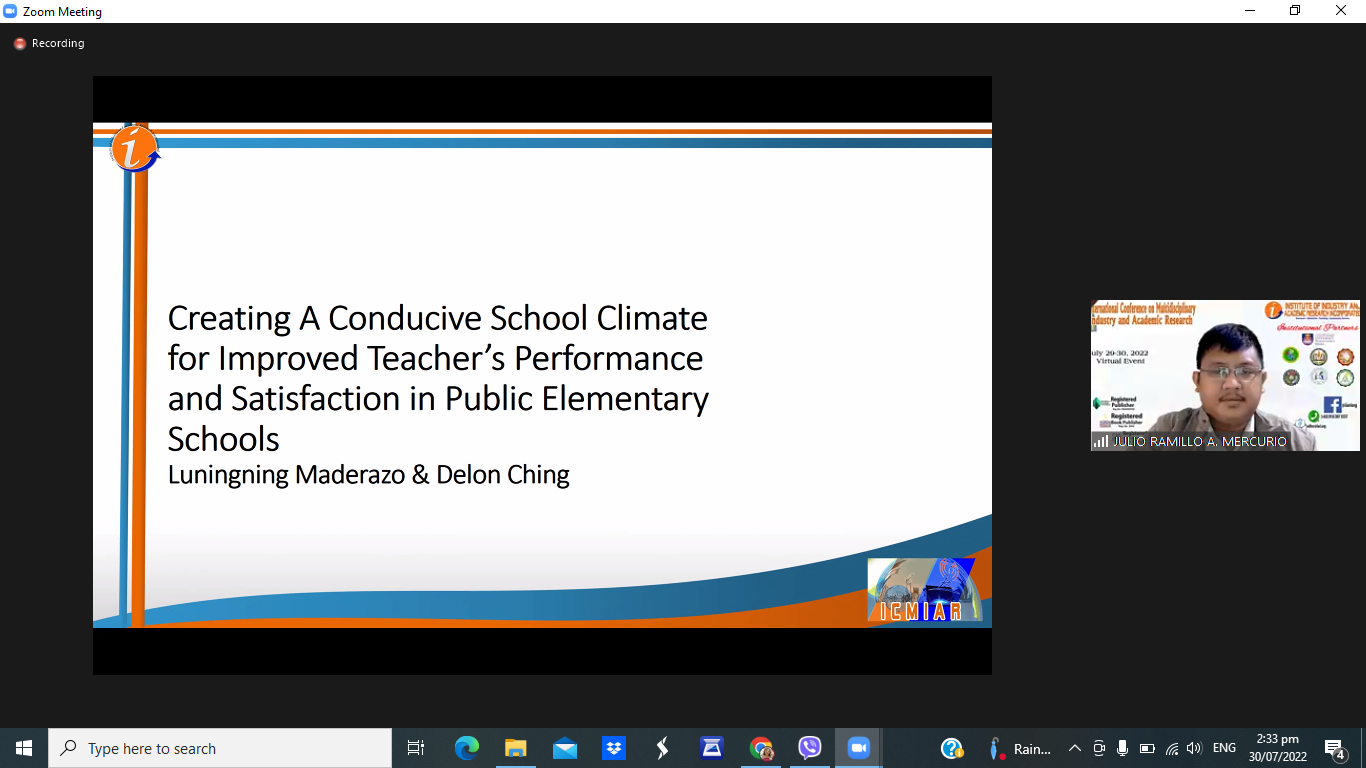Click the Zoom icon in the taskbar

[858, 748]
